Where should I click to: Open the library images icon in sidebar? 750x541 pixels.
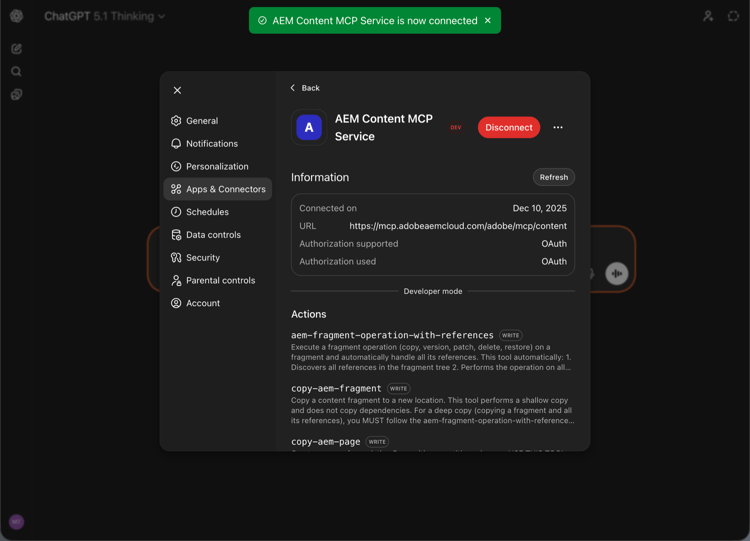pyautogui.click(x=16, y=94)
